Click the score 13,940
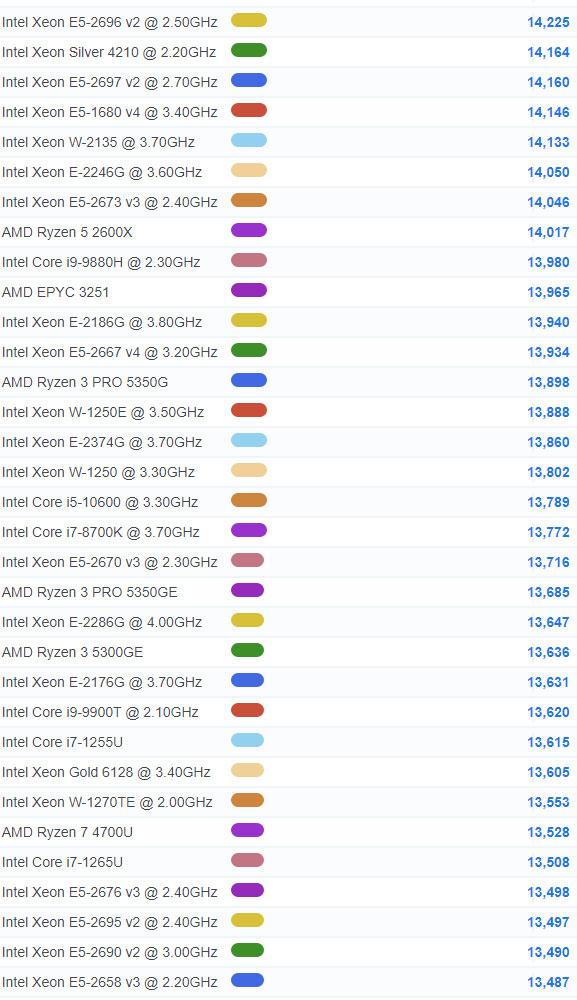This screenshot has width=577, height=1000. point(548,322)
